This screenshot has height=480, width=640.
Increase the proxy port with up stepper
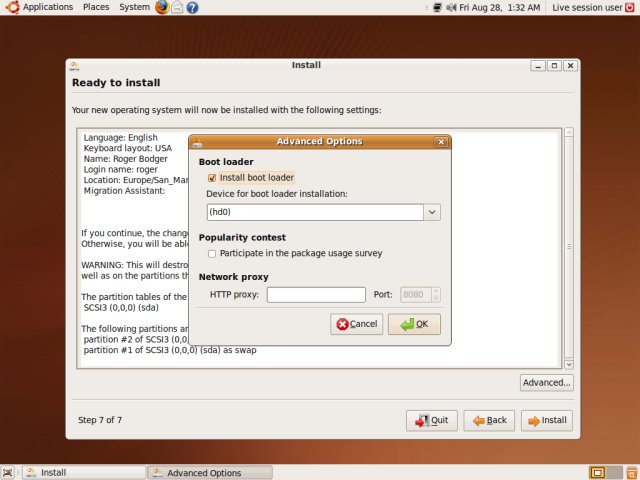(x=436, y=291)
